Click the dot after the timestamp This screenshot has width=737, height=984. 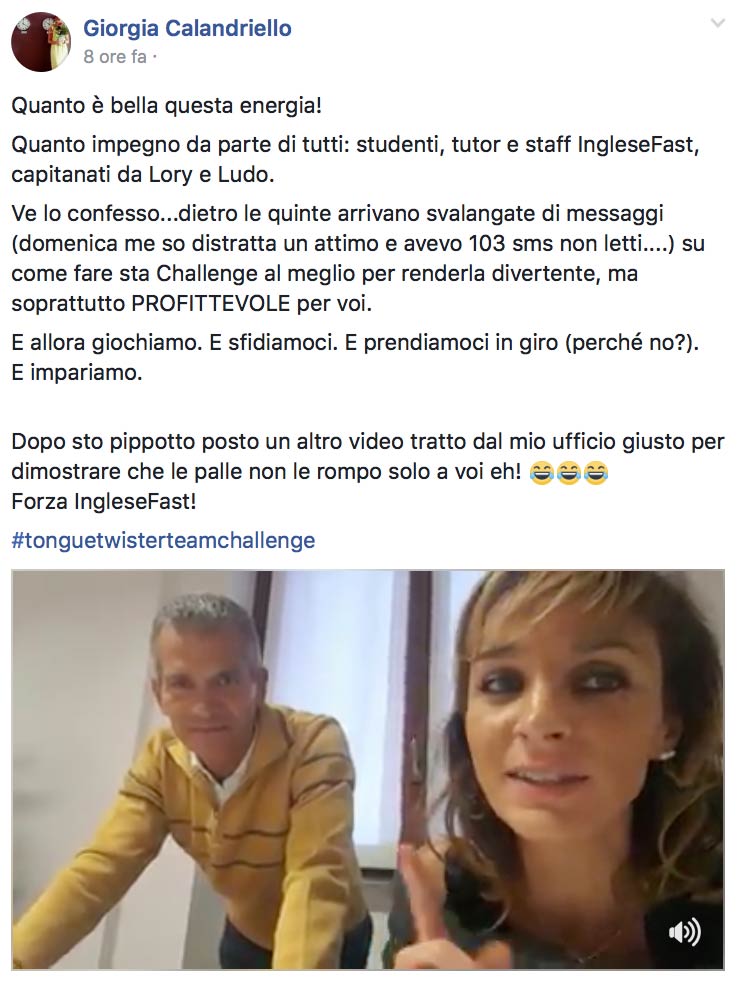(x=154, y=58)
